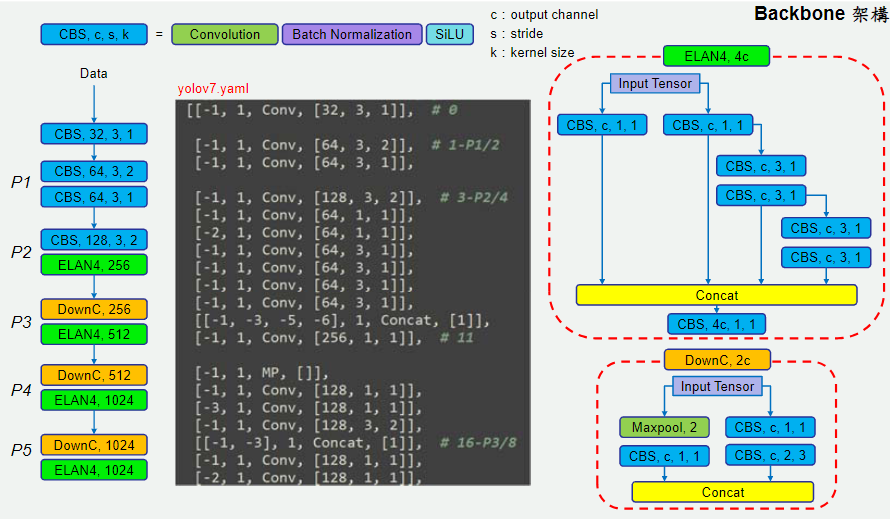Screen dimensions: 890x519
Task: Click the green Convolution legend box
Action: 225,34
